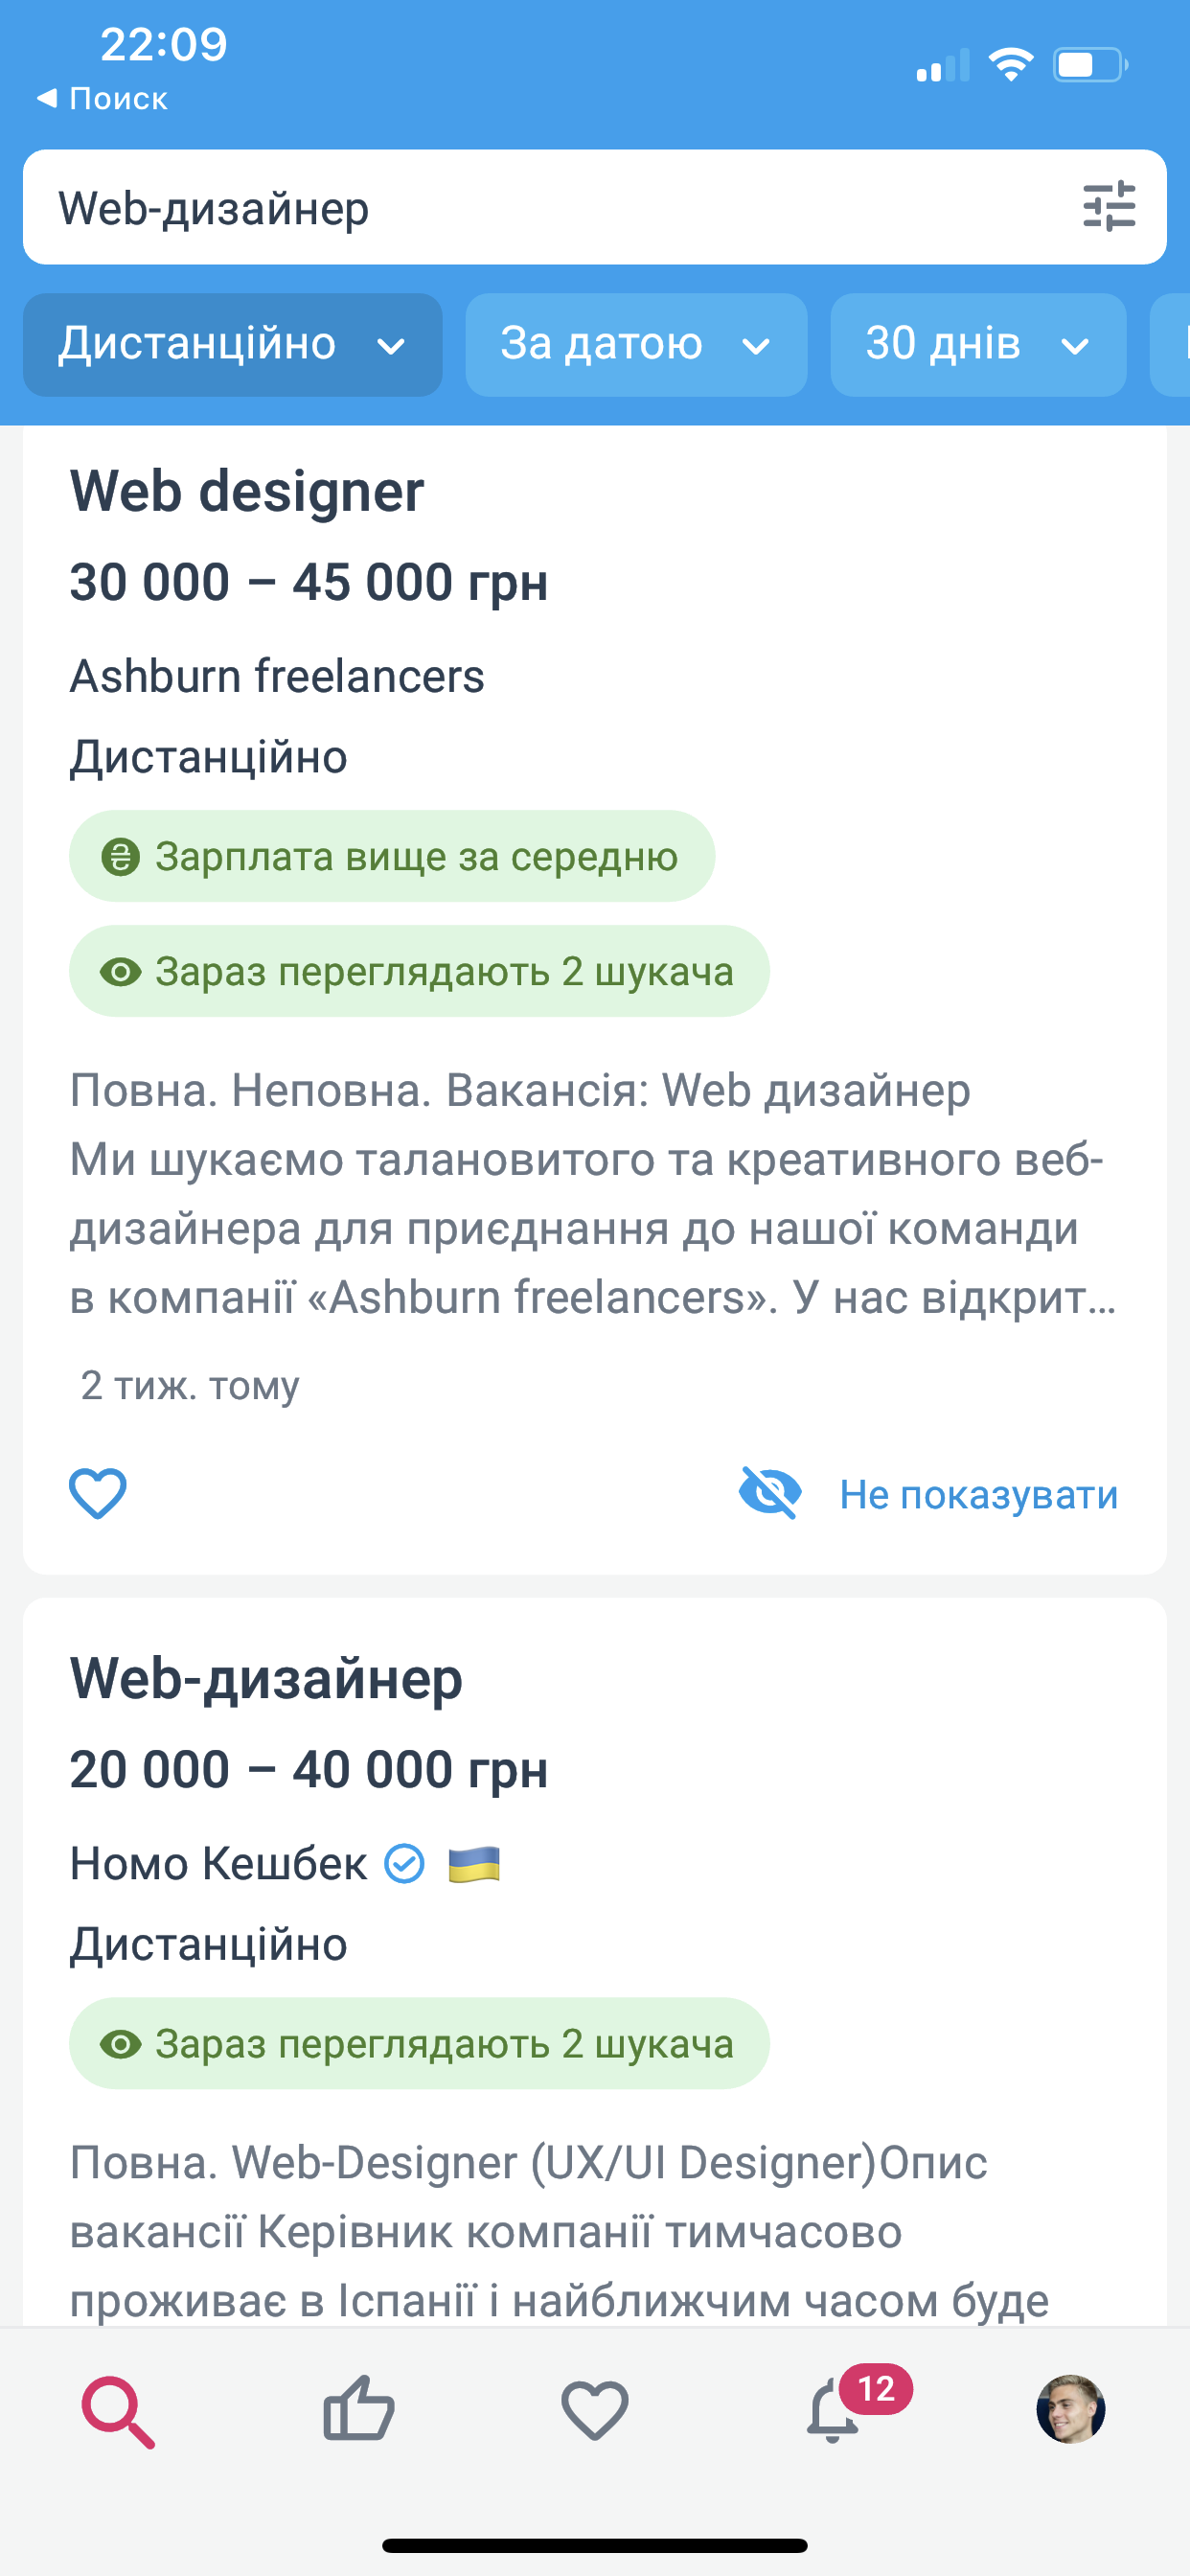The height and width of the screenshot is (2576, 1190).
Task: Open profile via avatar photo
Action: pyautogui.click(x=1070, y=2409)
